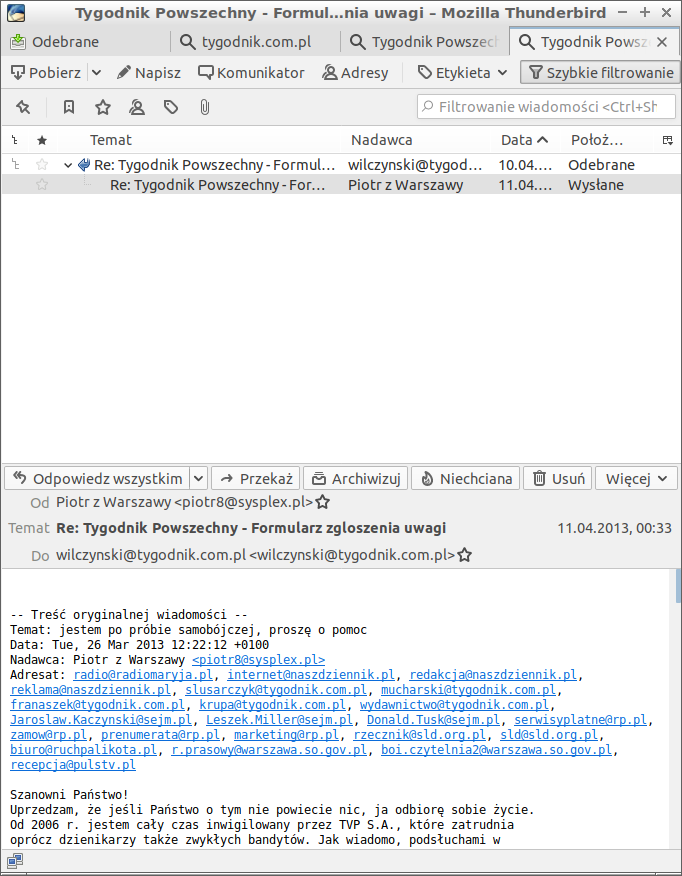Switch to the Odebrane tab
This screenshot has width=682, height=876.
85,42
